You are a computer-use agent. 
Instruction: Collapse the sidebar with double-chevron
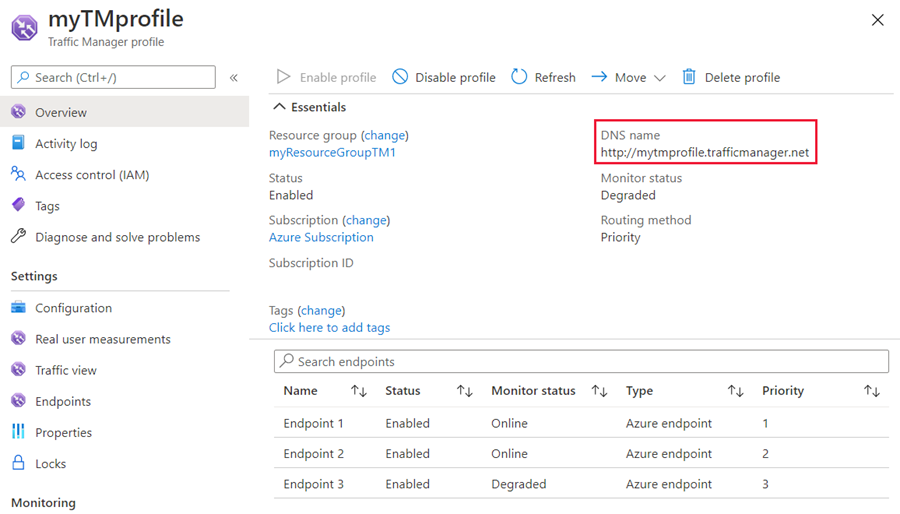click(234, 77)
